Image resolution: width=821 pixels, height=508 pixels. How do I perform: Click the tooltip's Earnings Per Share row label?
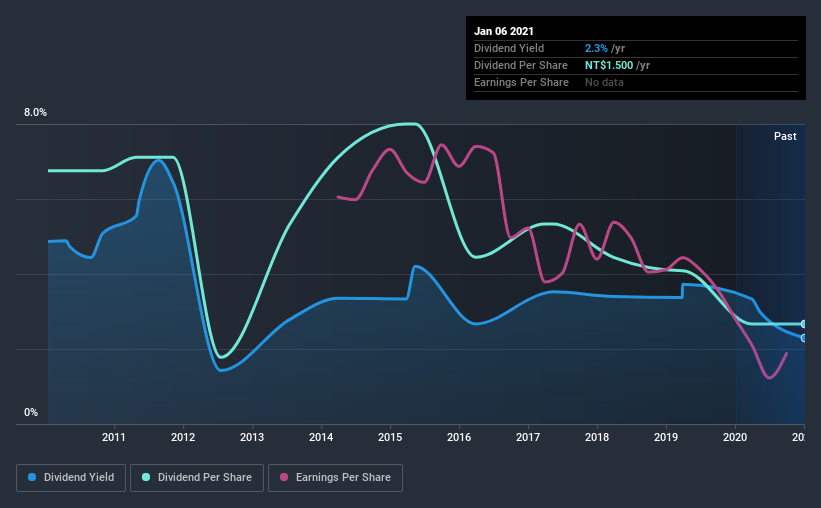coord(521,82)
